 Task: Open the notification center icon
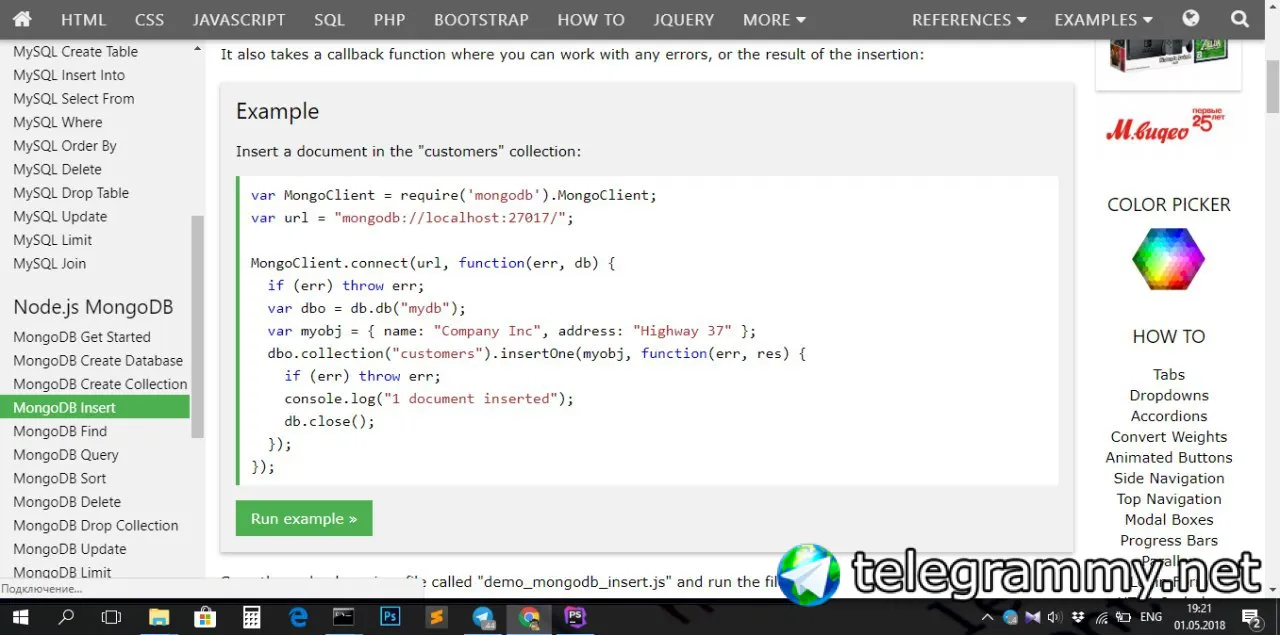[1251, 618]
